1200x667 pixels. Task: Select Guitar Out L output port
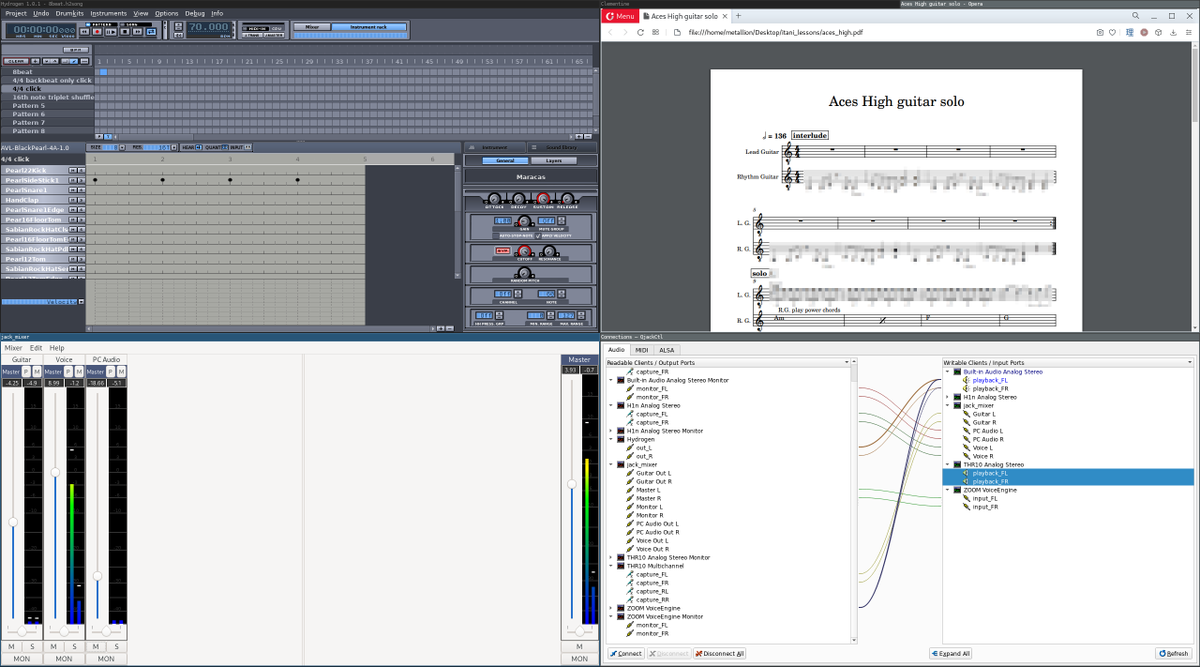point(653,473)
